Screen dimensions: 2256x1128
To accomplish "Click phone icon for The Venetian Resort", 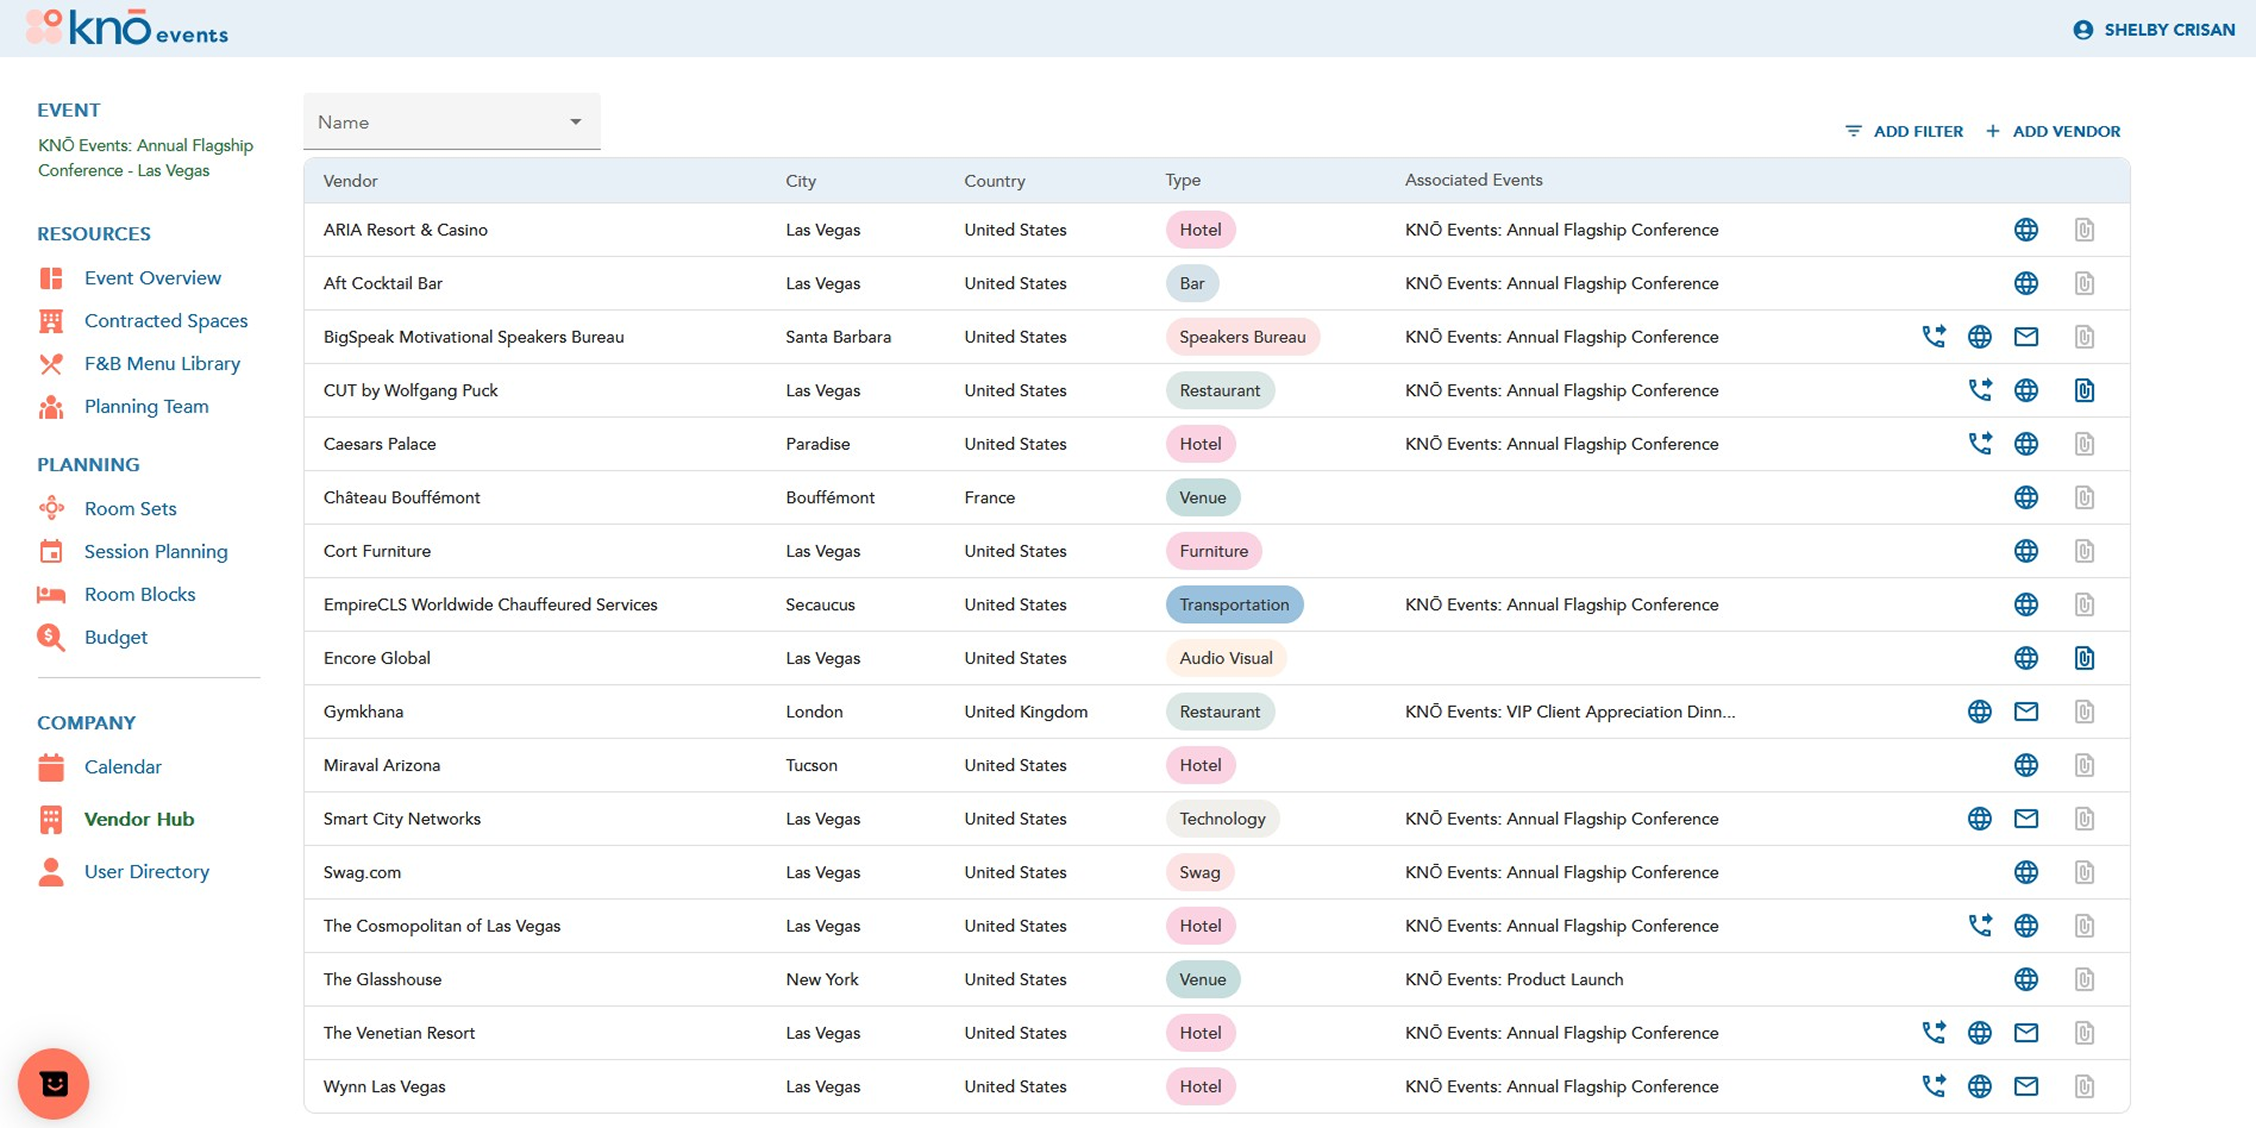I will [1933, 1032].
